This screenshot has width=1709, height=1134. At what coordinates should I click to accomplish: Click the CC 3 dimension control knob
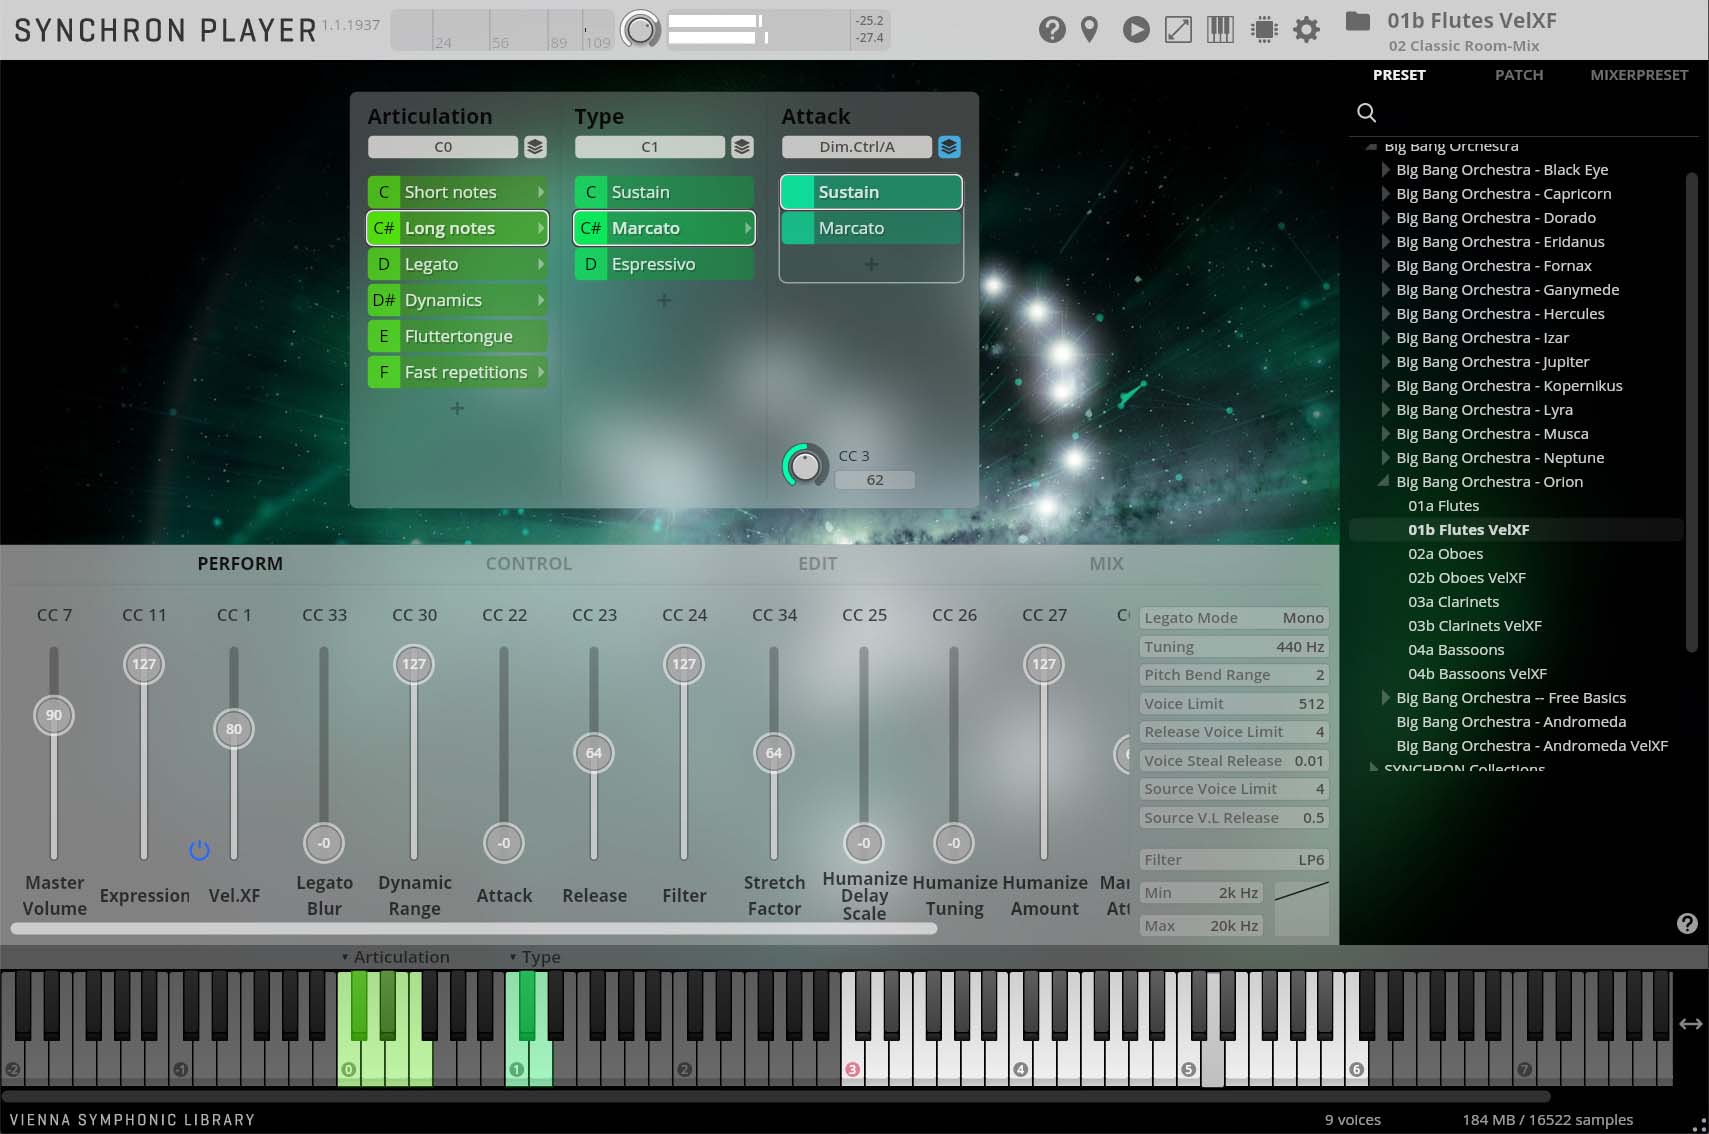[x=805, y=466]
